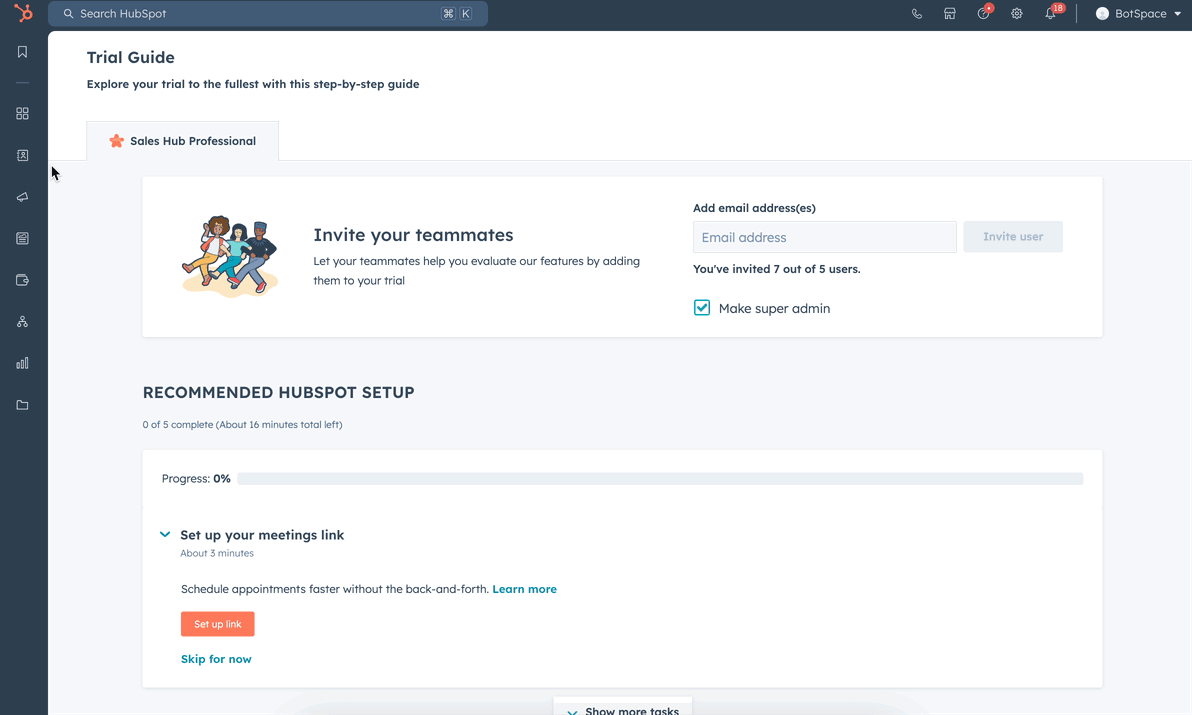Collapse the Set up your meetings link section
Image resolution: width=1192 pixels, height=715 pixels.
[165, 535]
